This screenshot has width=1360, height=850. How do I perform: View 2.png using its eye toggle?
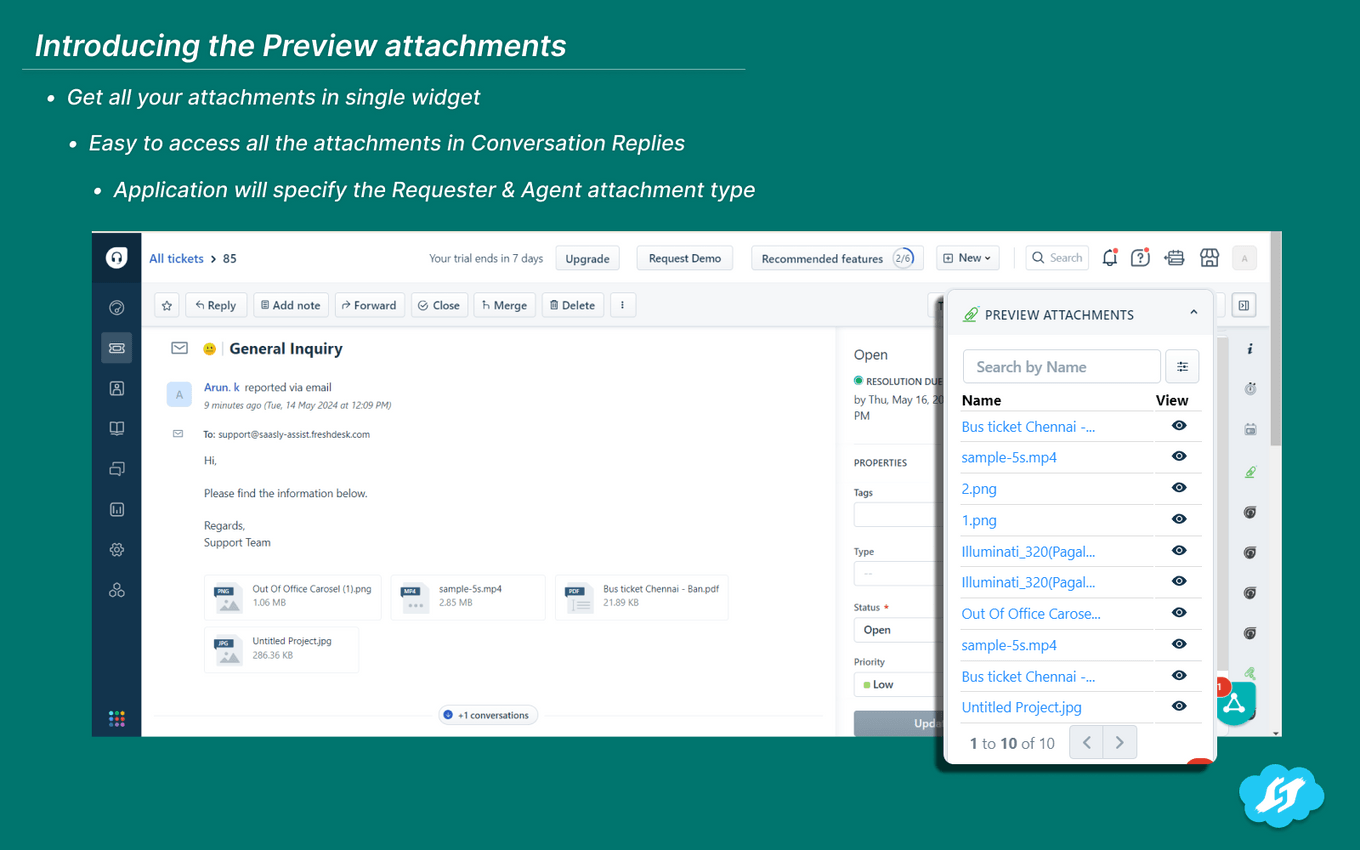point(1178,488)
